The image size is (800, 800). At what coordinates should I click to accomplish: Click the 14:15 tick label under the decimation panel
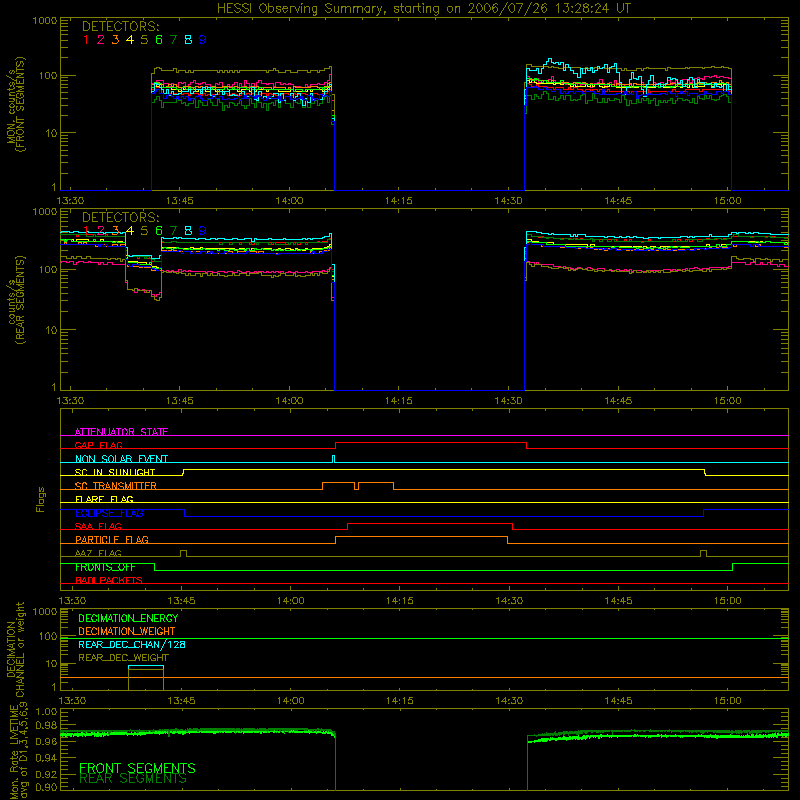click(x=399, y=701)
